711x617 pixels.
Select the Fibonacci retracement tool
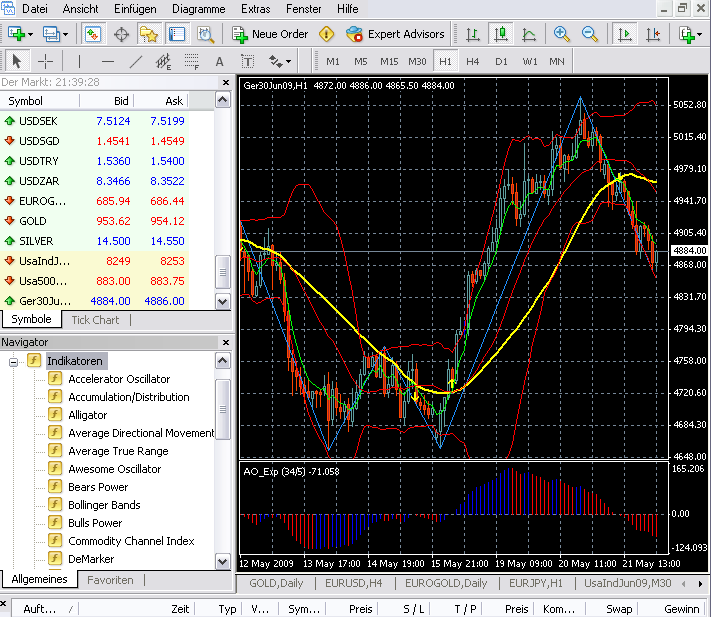click(x=192, y=61)
